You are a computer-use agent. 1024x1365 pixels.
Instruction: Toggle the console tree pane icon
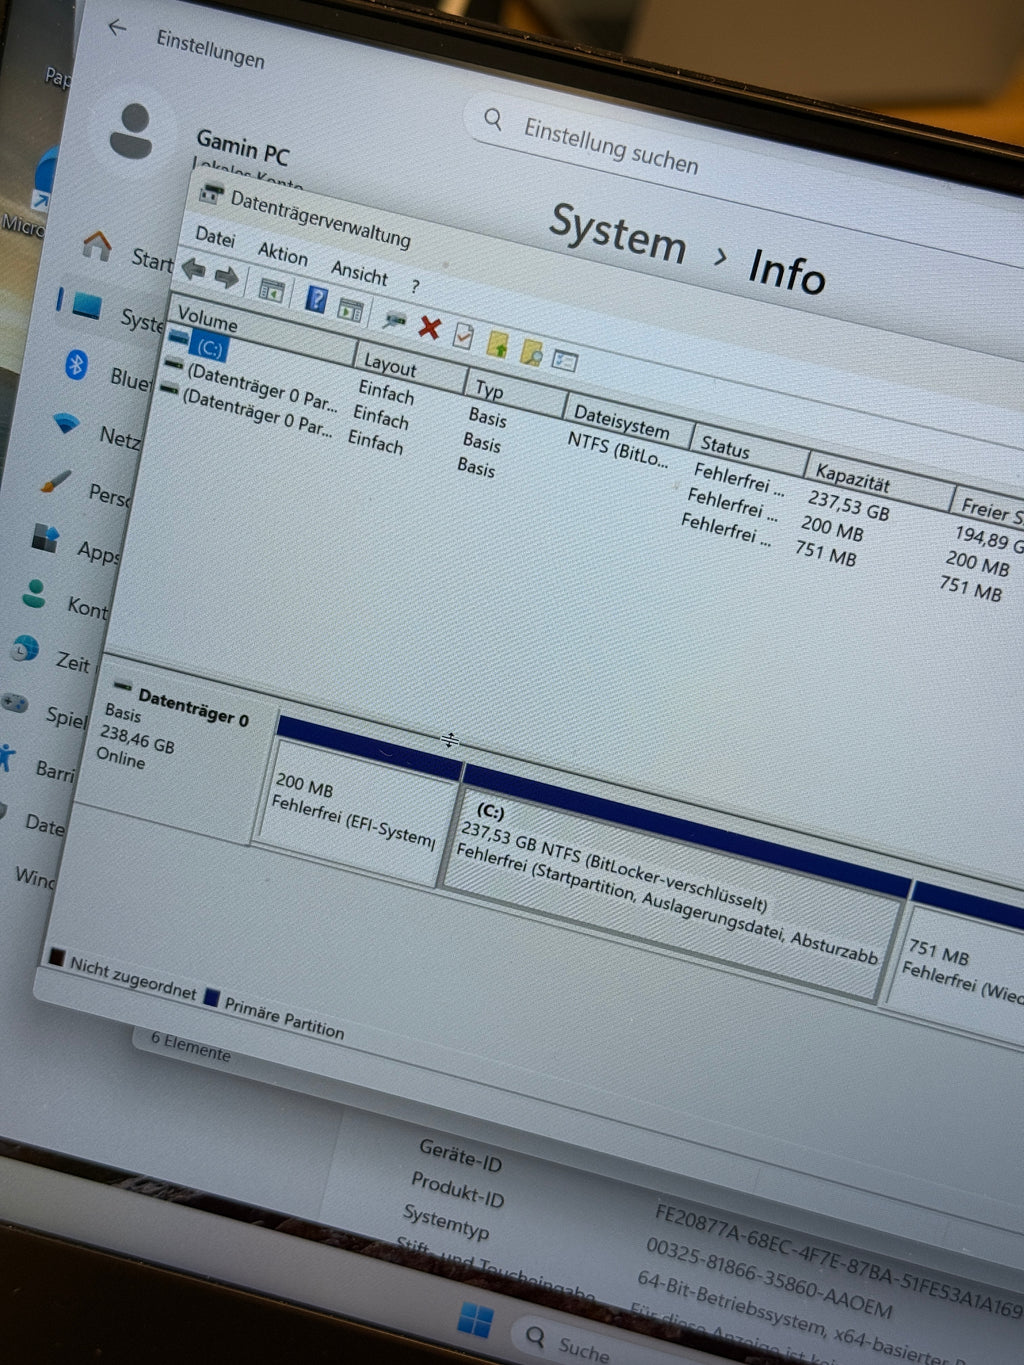(x=271, y=290)
